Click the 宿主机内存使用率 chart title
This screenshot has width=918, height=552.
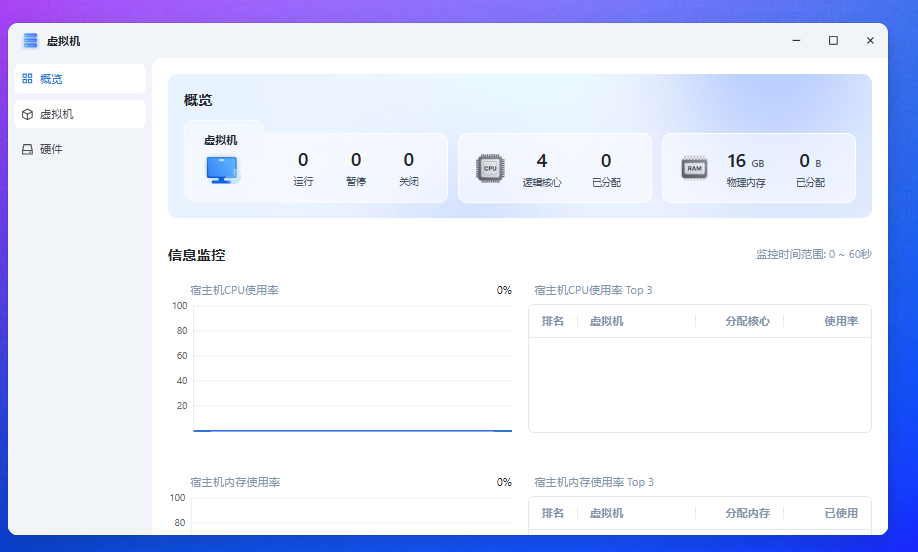(235, 482)
